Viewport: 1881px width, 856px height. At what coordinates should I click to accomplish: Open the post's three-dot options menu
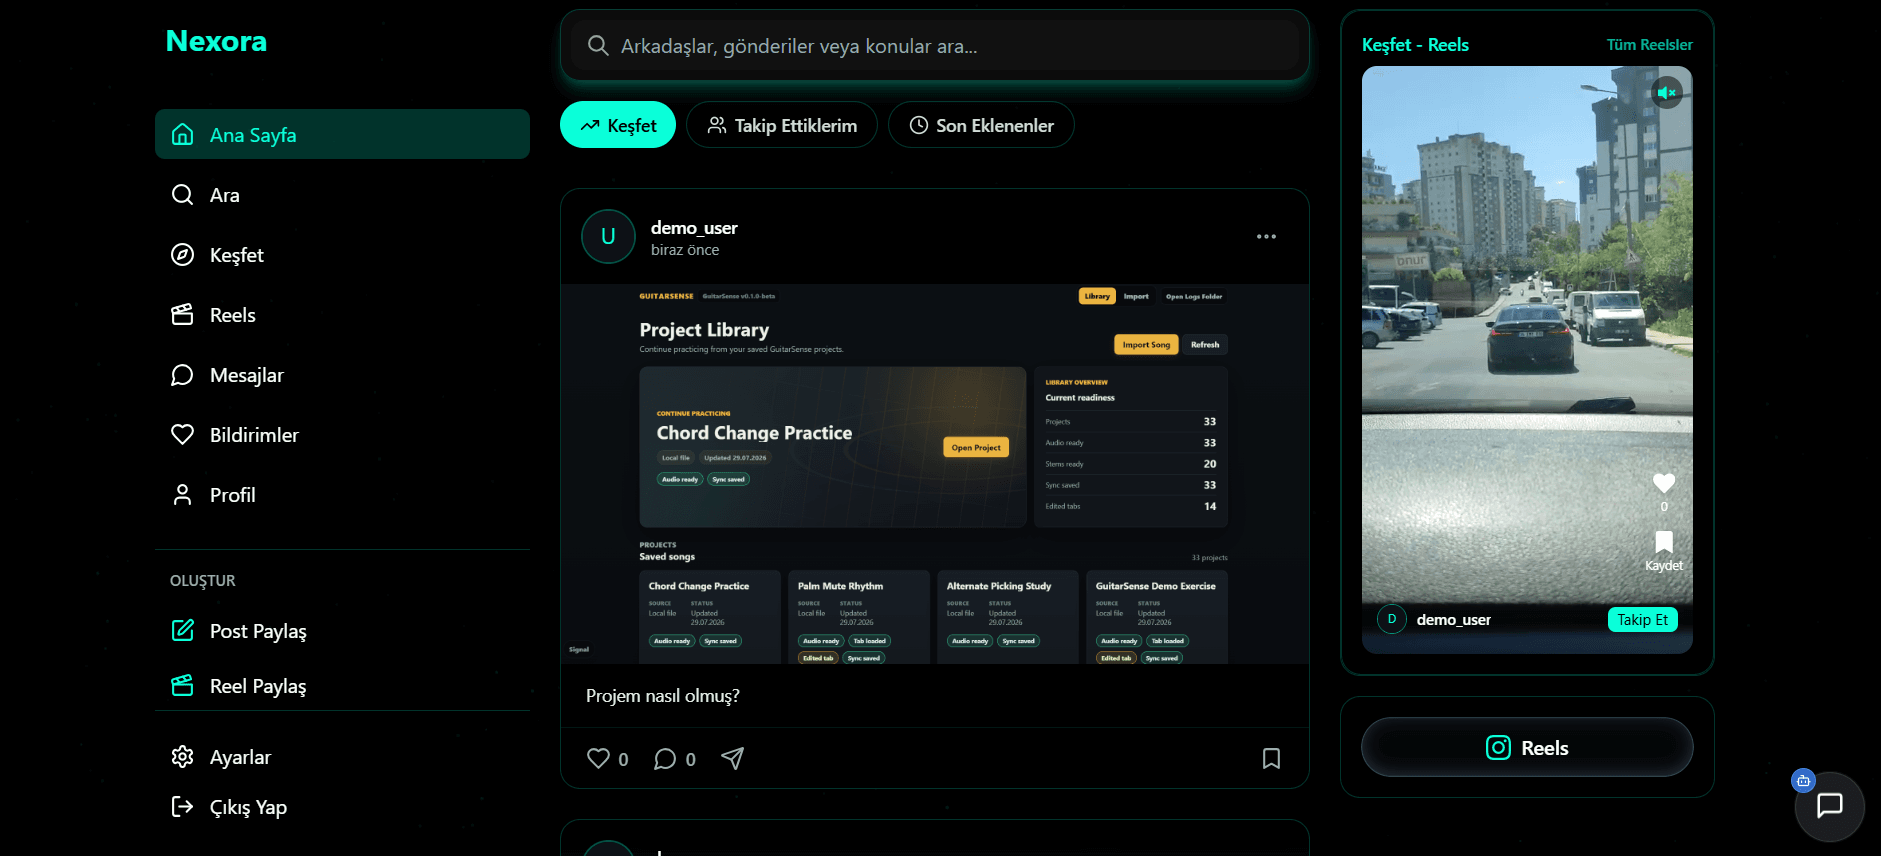point(1266,237)
